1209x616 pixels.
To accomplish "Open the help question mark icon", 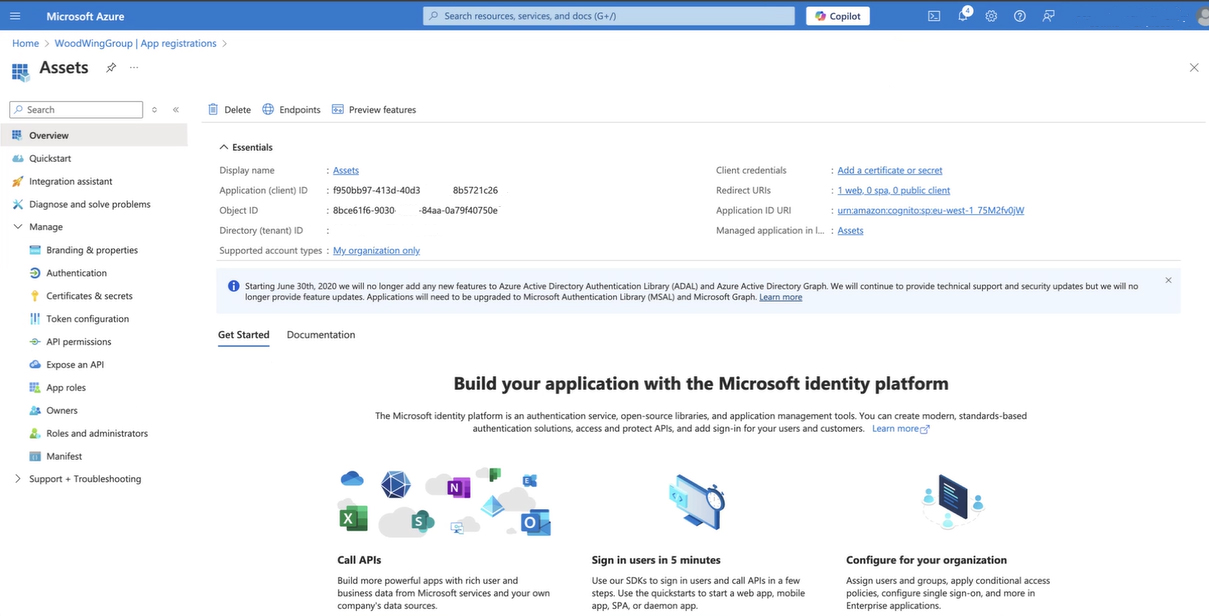I will [x=1020, y=16].
